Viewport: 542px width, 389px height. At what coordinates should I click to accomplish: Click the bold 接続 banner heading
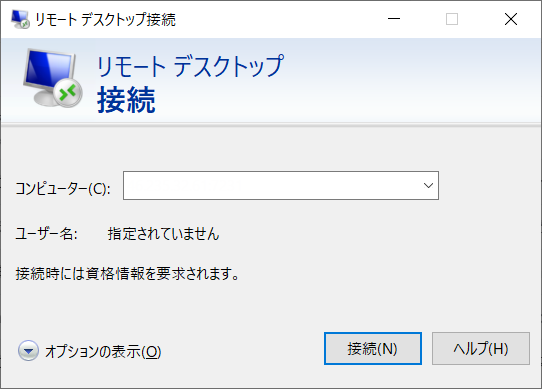tap(126, 100)
